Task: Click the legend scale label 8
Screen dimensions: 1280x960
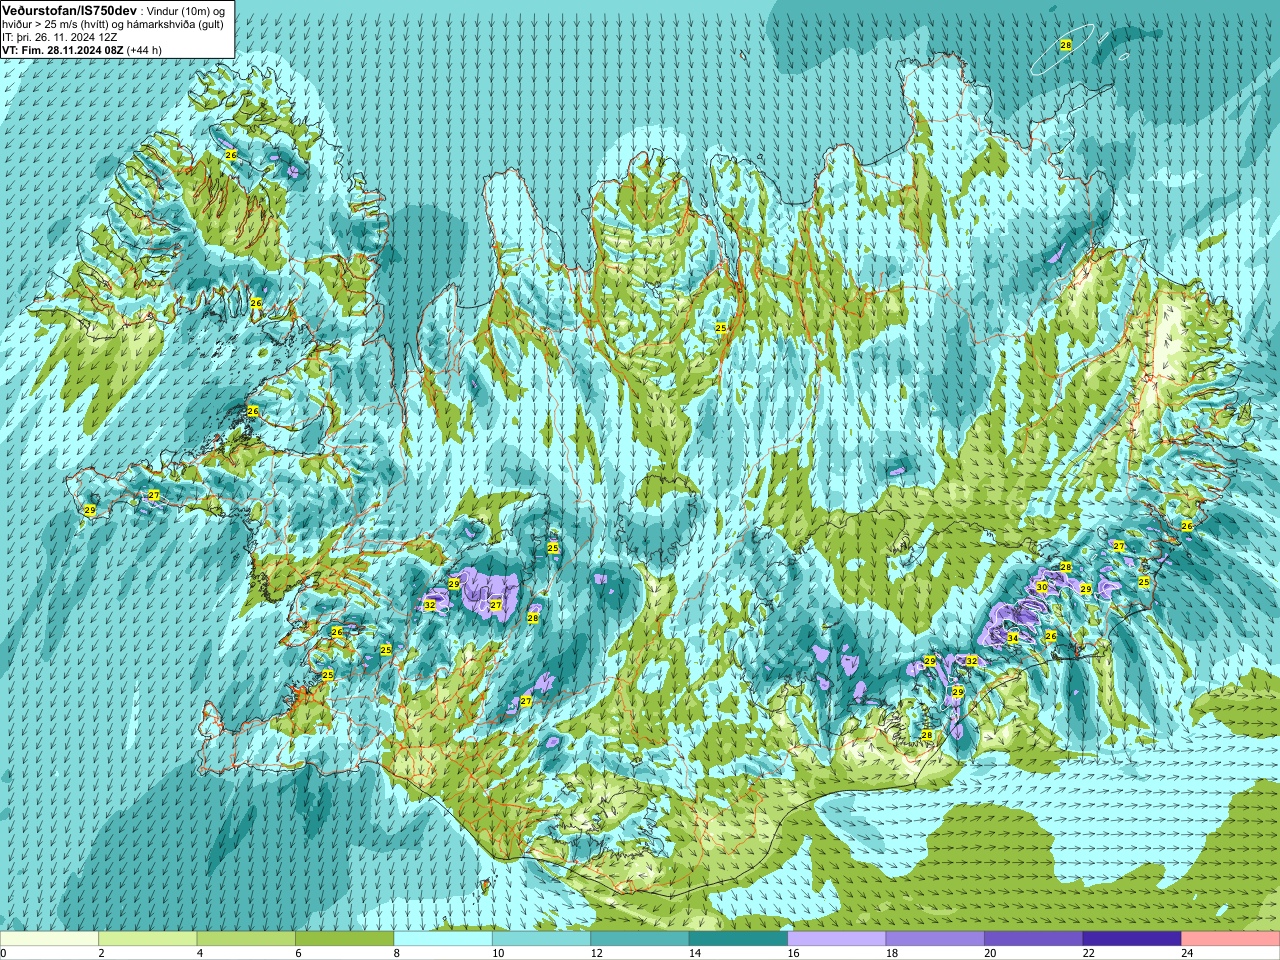Action: tap(396, 953)
